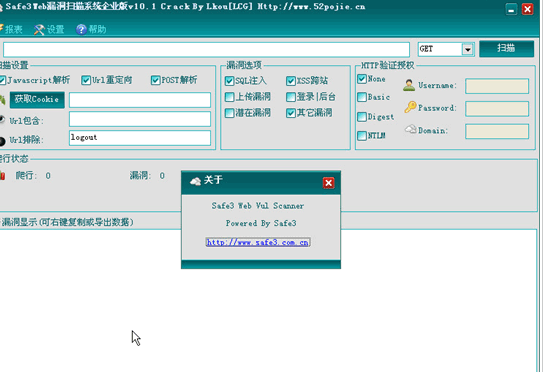Click the key icon beside Password
Screen dimensions: 545x372
[x=410, y=107]
